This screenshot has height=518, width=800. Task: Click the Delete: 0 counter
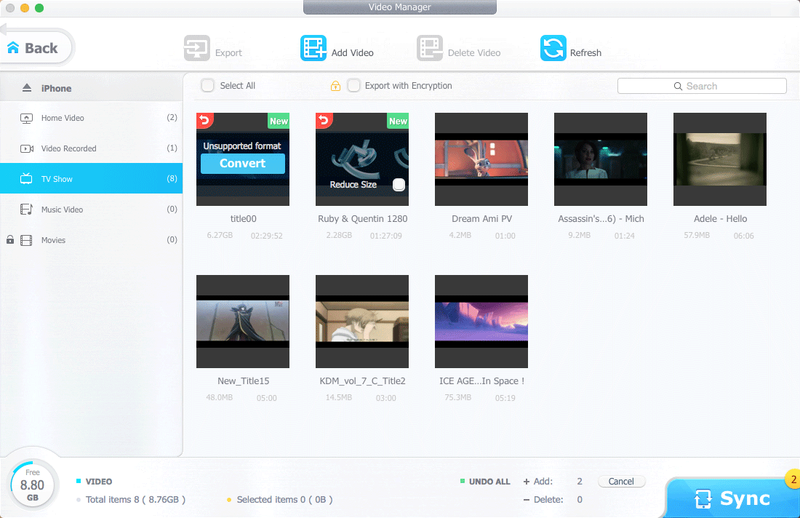tap(553, 500)
